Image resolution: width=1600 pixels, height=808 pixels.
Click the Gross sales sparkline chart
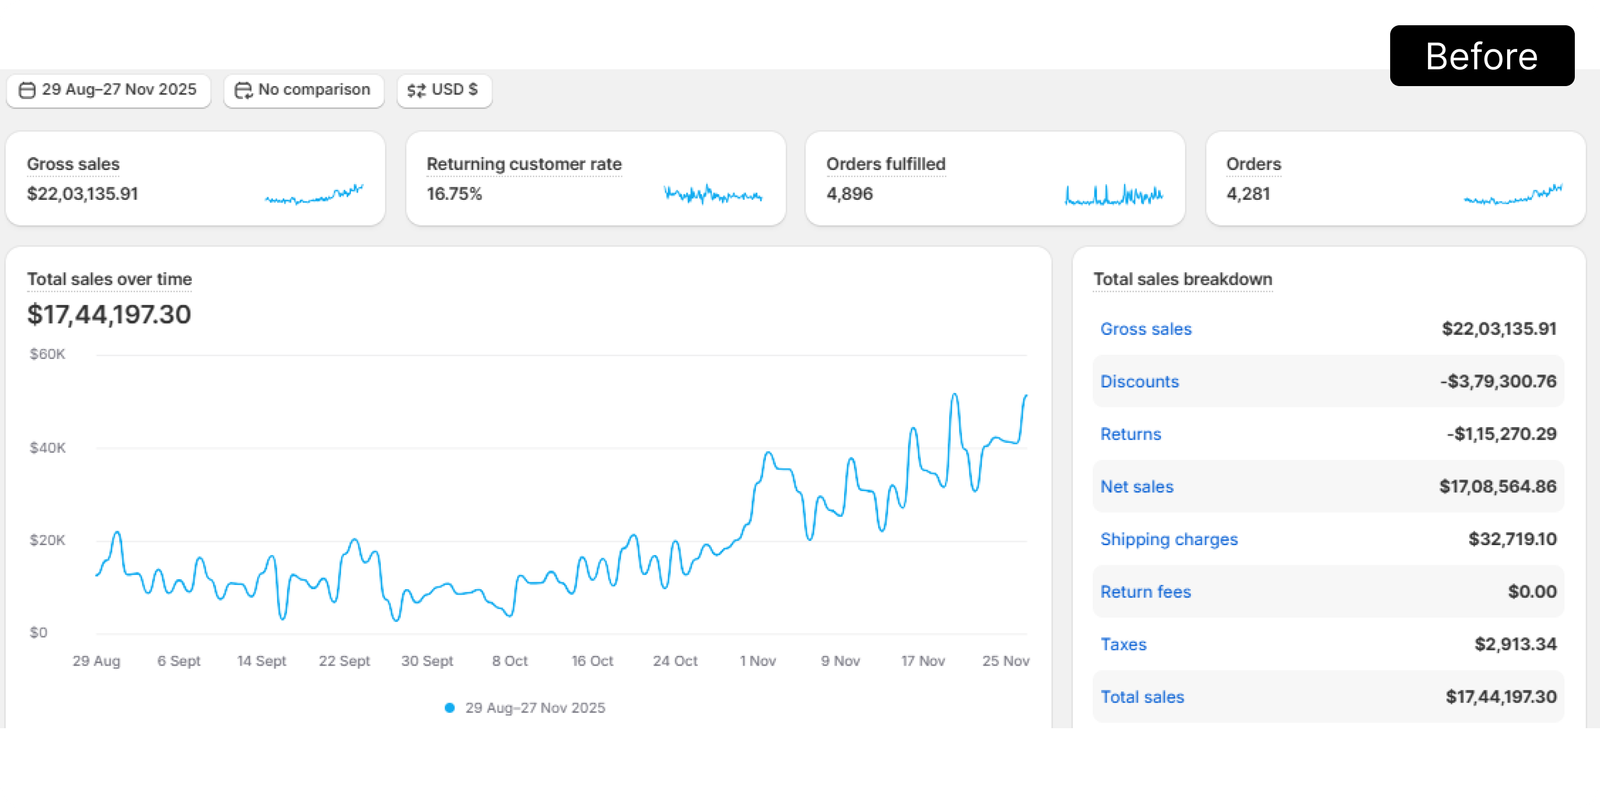click(314, 194)
